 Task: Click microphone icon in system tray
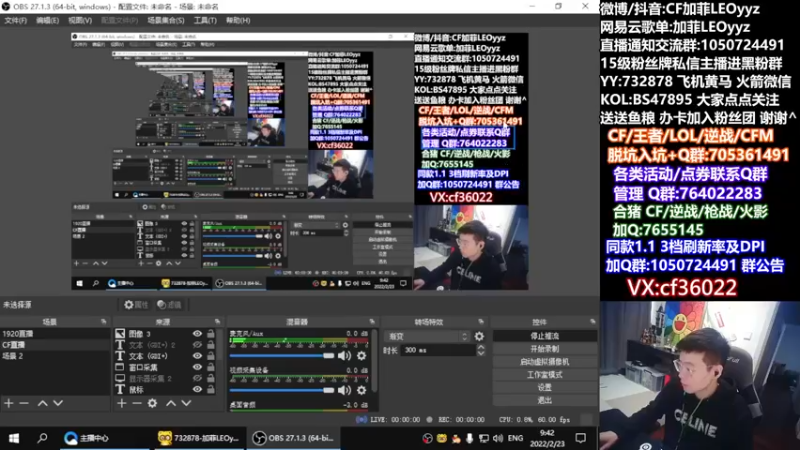470,438
